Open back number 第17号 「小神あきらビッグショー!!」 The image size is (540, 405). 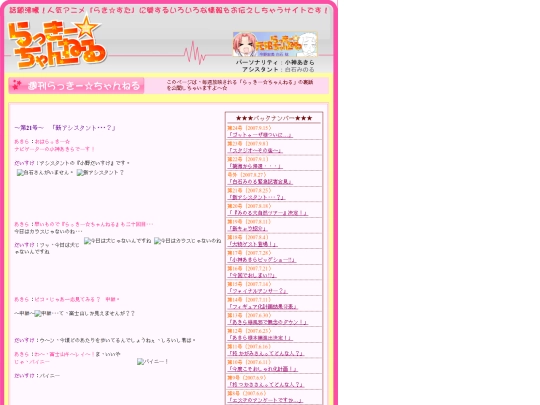[x=262, y=260]
